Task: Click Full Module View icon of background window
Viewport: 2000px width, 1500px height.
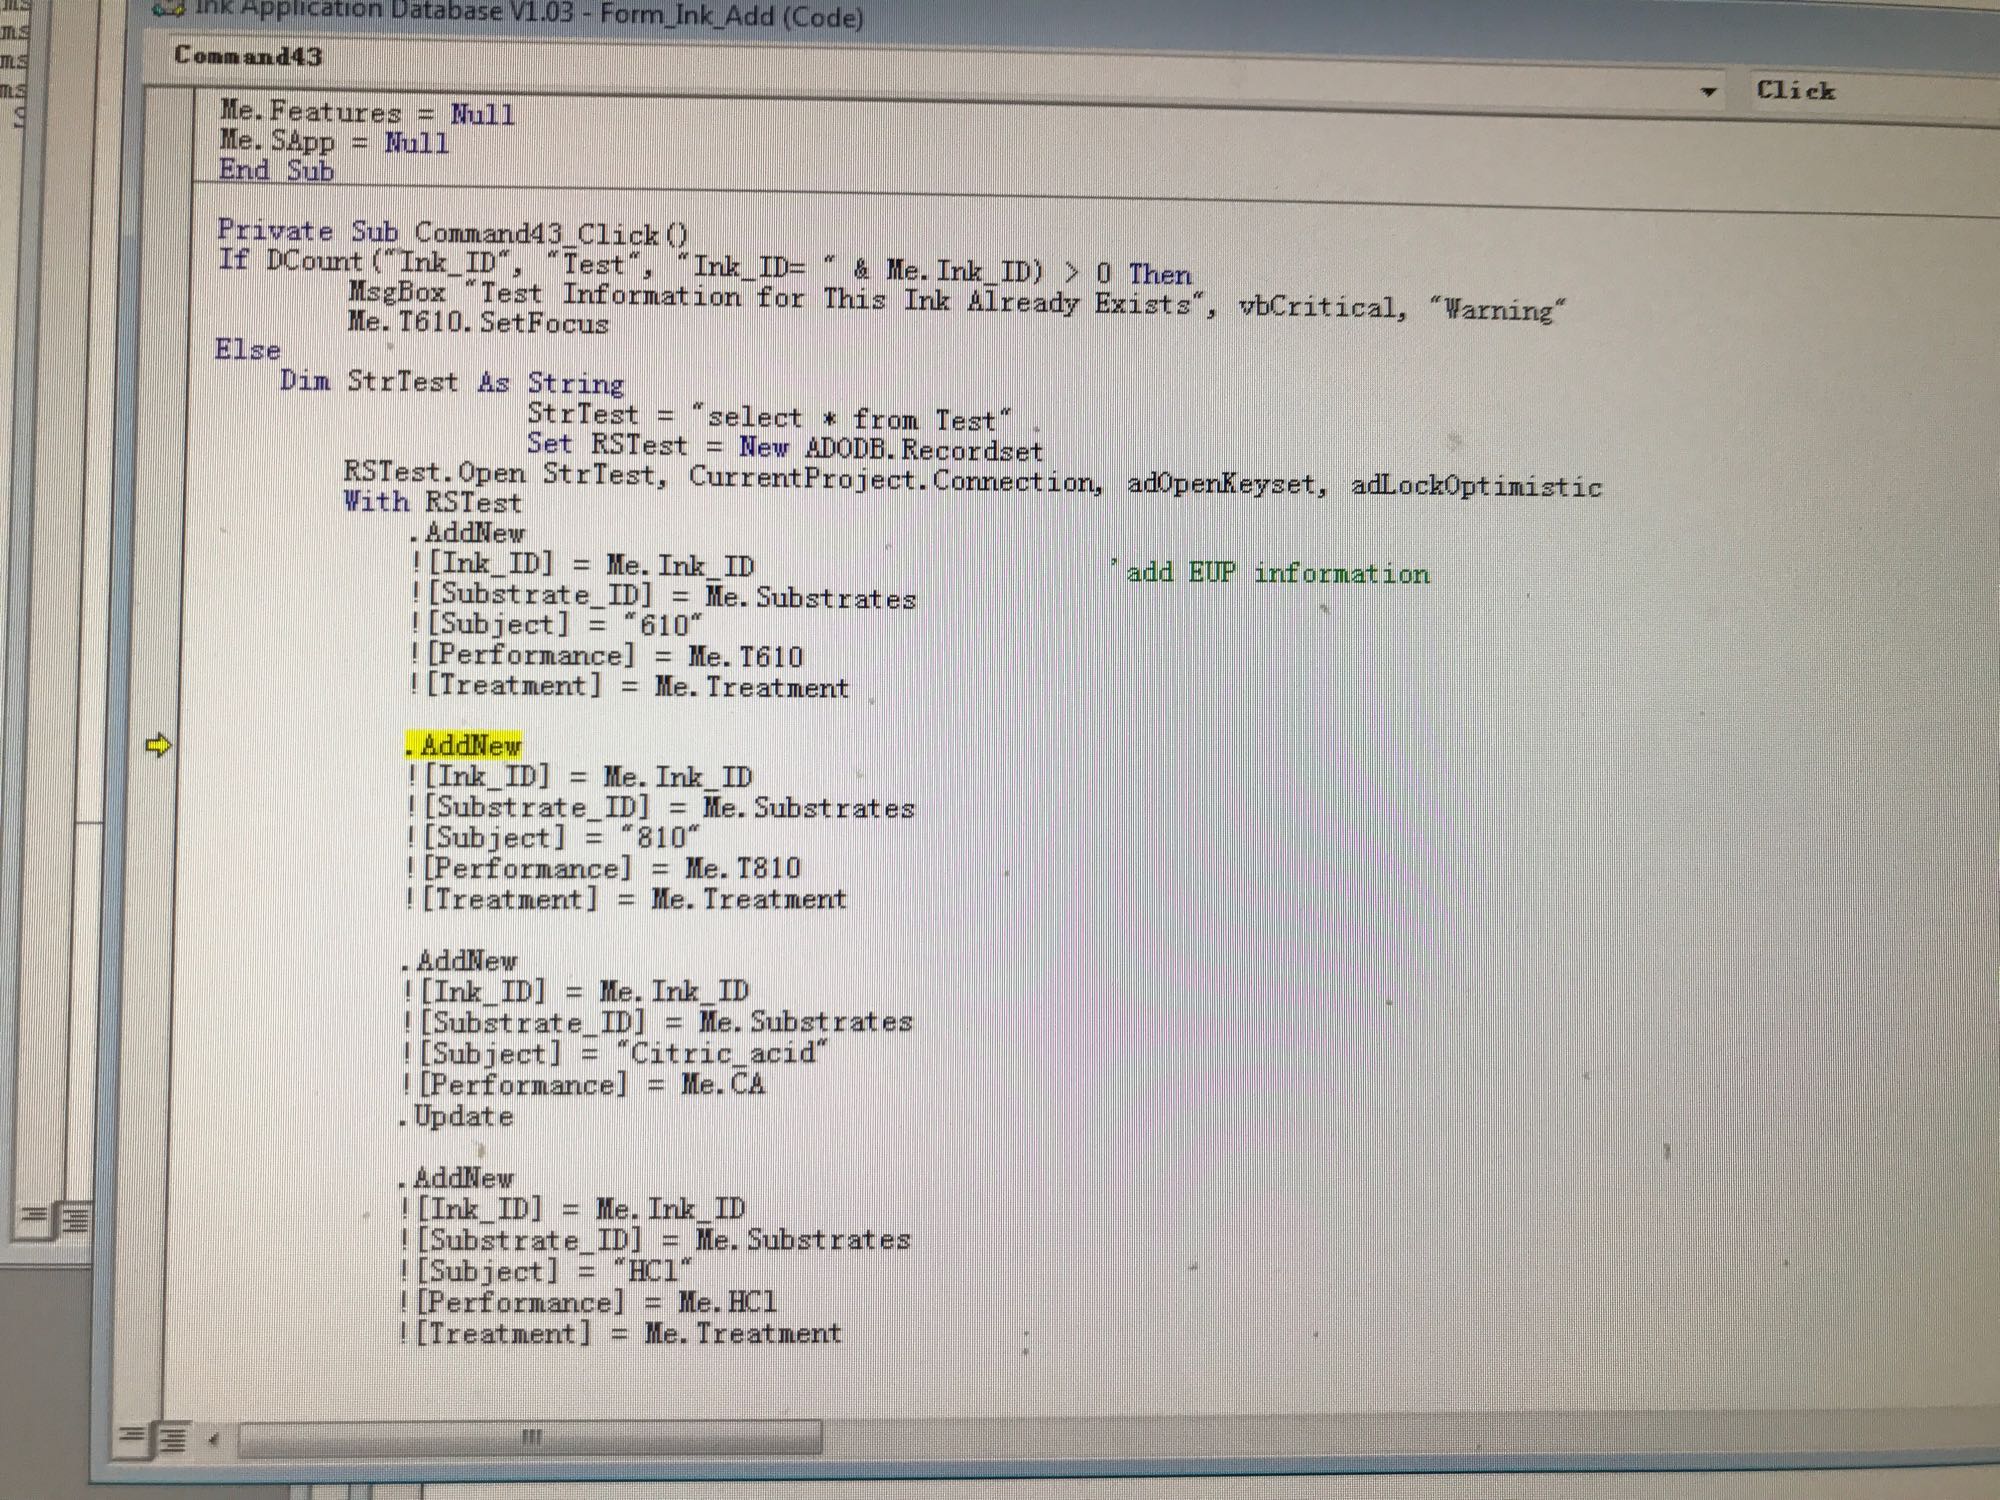Action: point(75,1218)
